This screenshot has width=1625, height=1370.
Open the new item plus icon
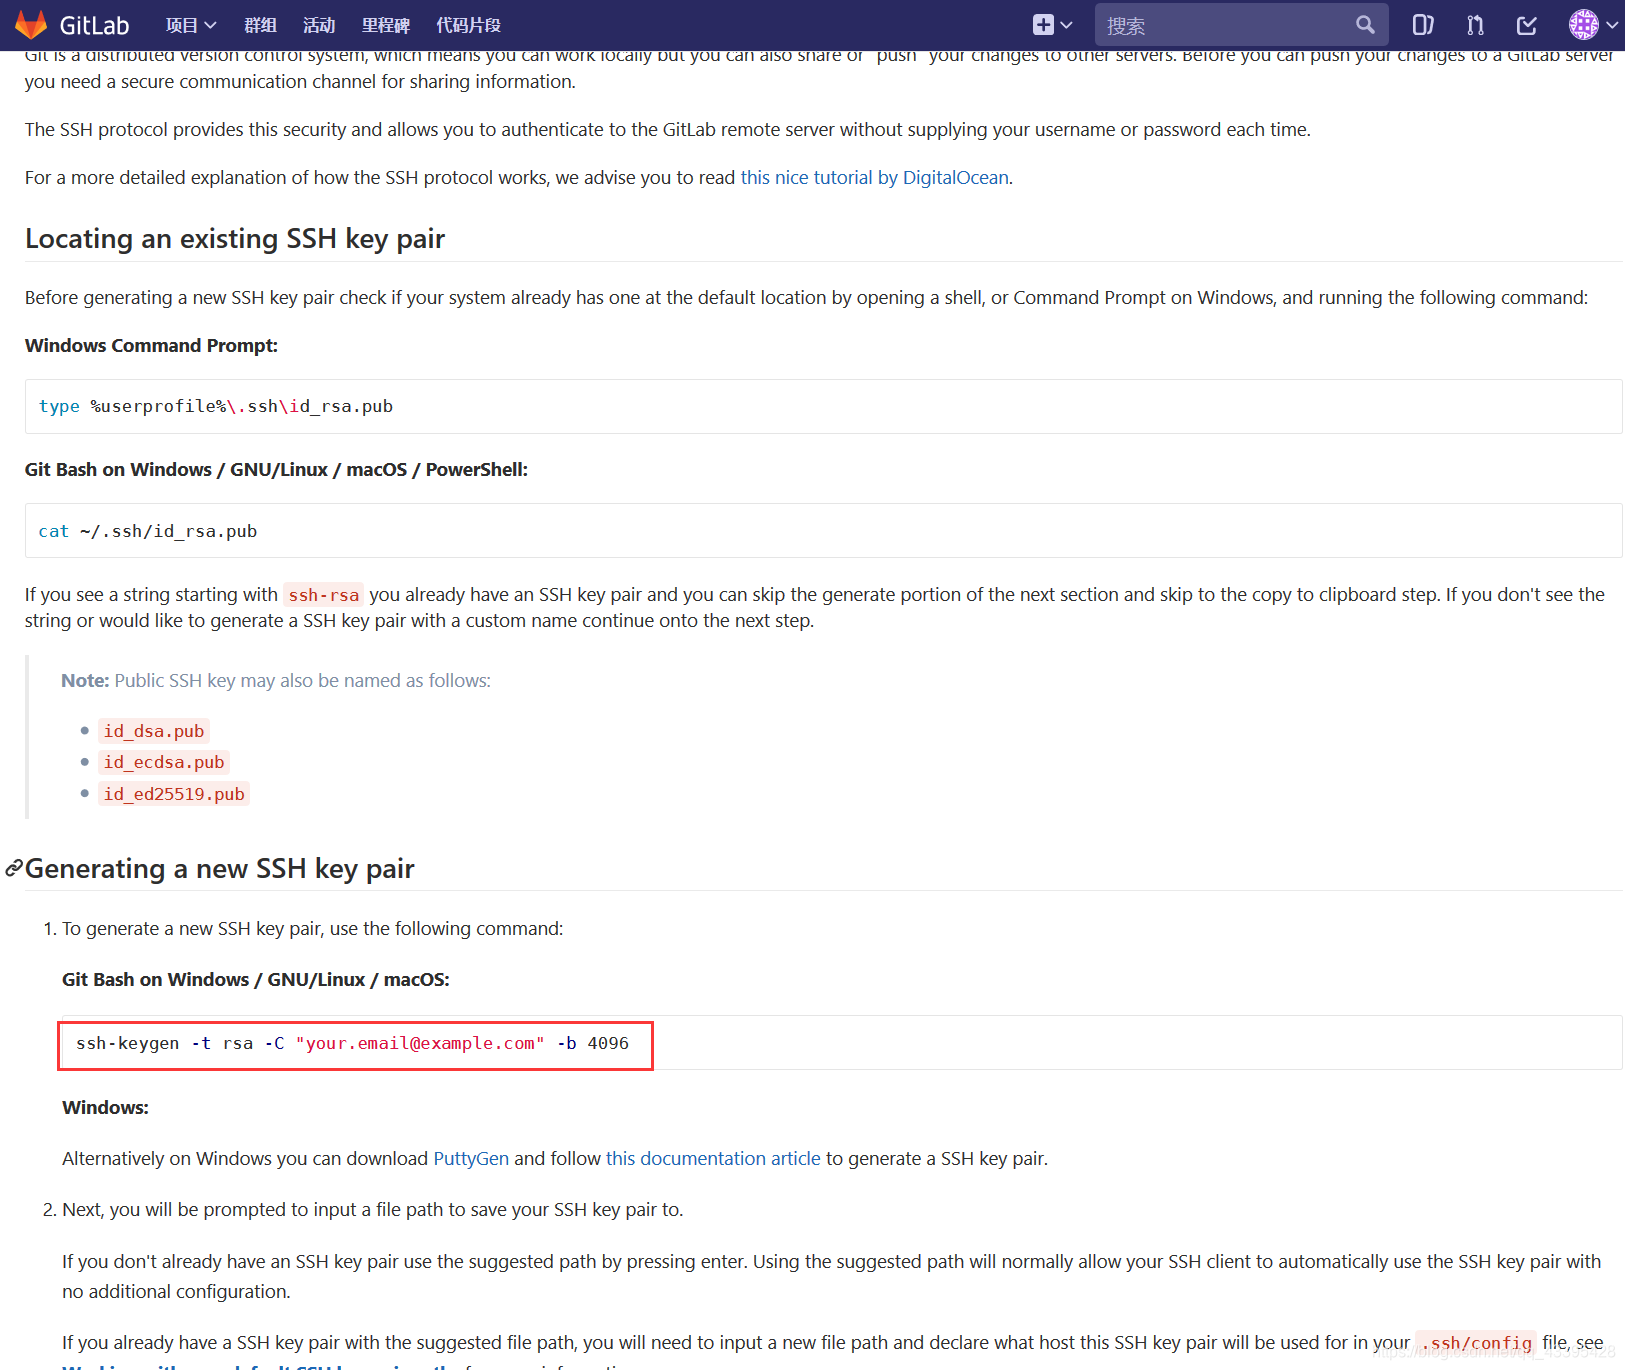tap(1043, 25)
